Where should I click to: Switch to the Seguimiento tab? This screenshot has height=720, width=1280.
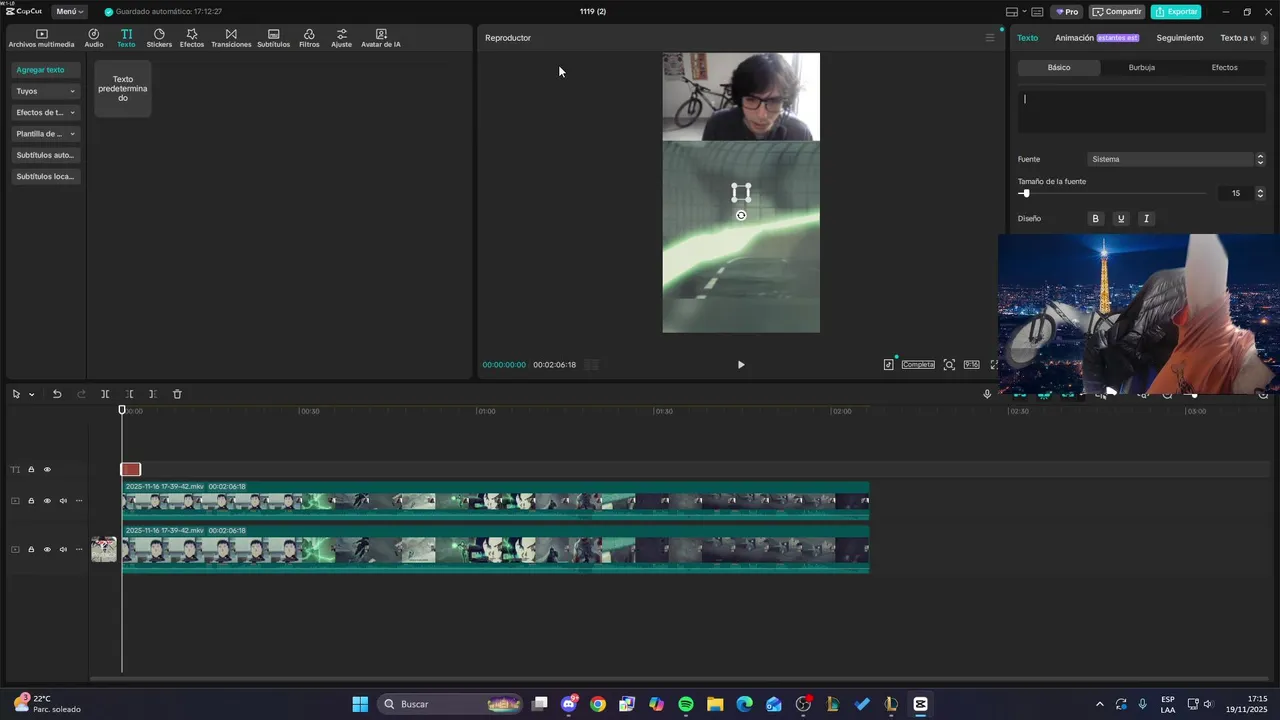(x=1180, y=38)
